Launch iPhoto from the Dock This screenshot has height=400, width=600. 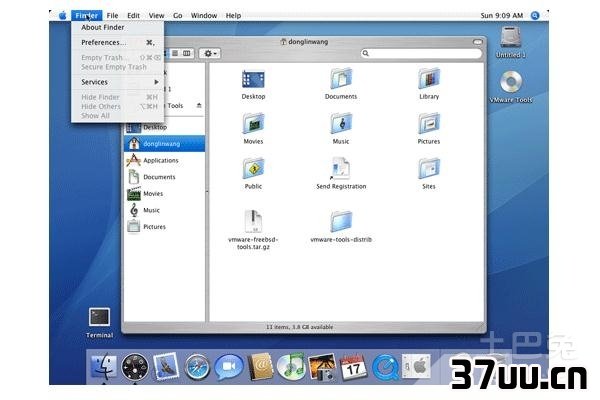(322, 367)
